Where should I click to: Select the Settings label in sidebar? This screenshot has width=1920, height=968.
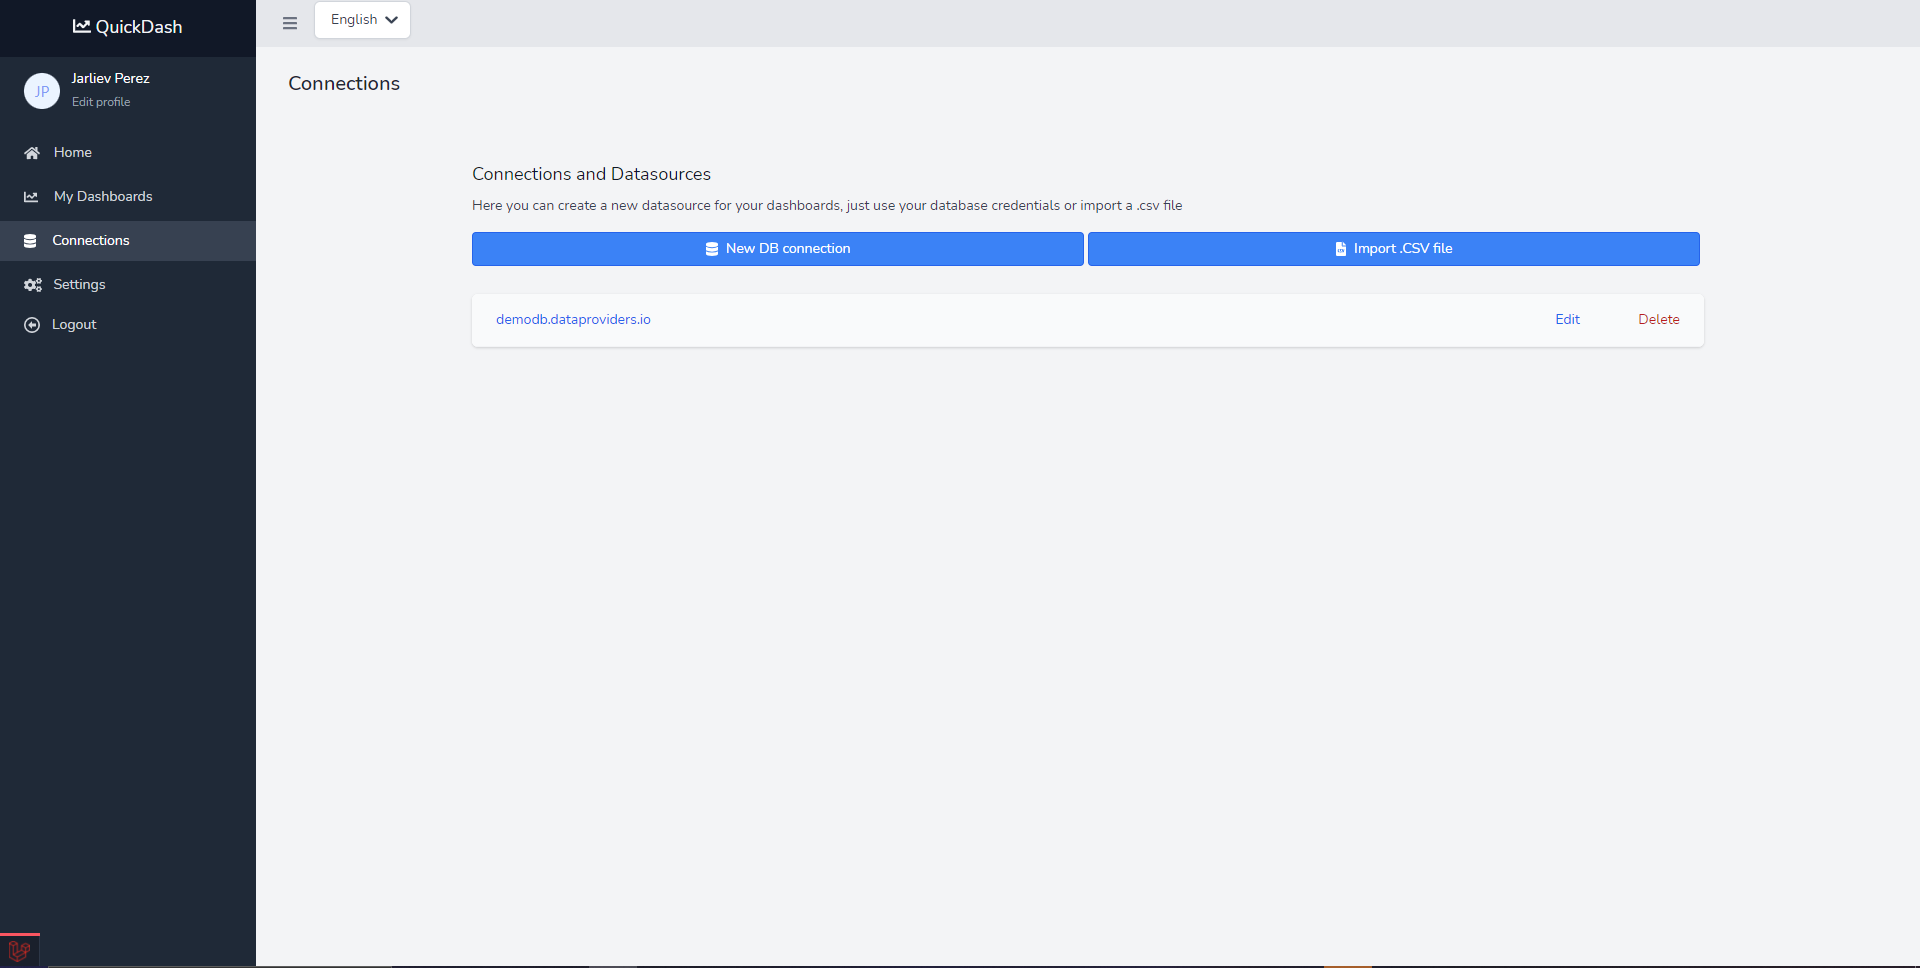[79, 285]
